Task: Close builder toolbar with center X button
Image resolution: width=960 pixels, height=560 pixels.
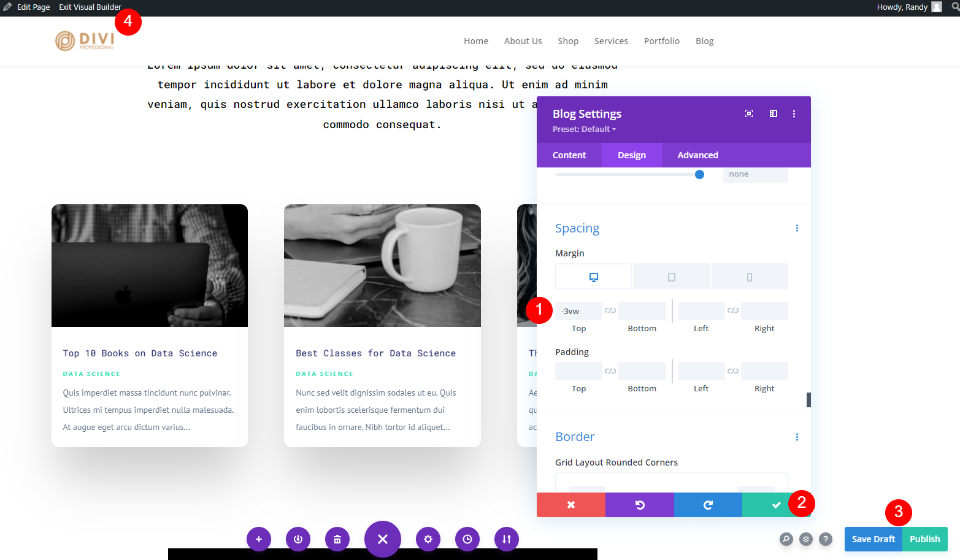Action: (x=383, y=539)
